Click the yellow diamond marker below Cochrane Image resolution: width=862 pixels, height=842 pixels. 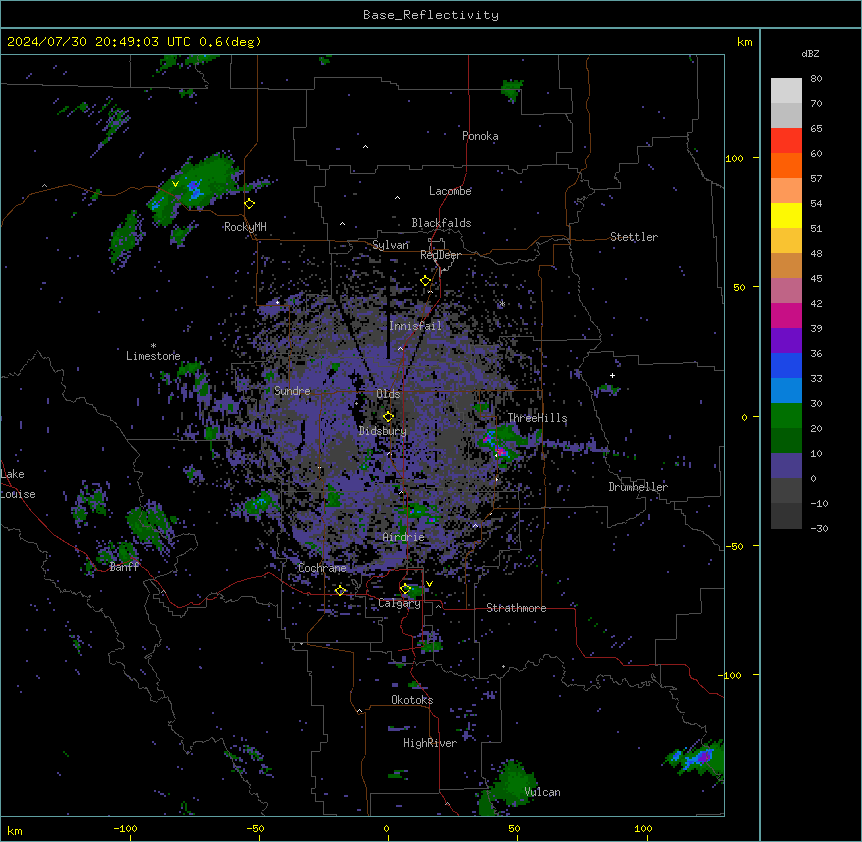click(340, 591)
